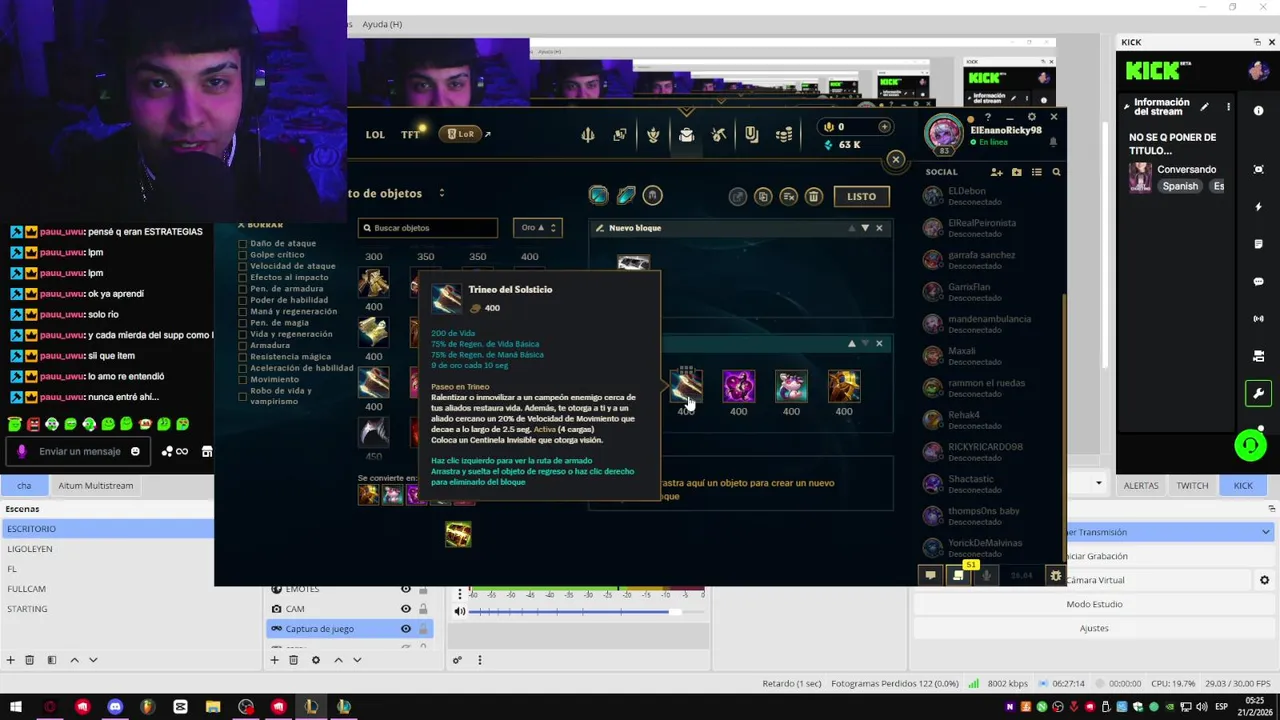The height and width of the screenshot is (720, 1280).
Task: Remove the Nuevo bloque with its X
Action: [879, 228]
